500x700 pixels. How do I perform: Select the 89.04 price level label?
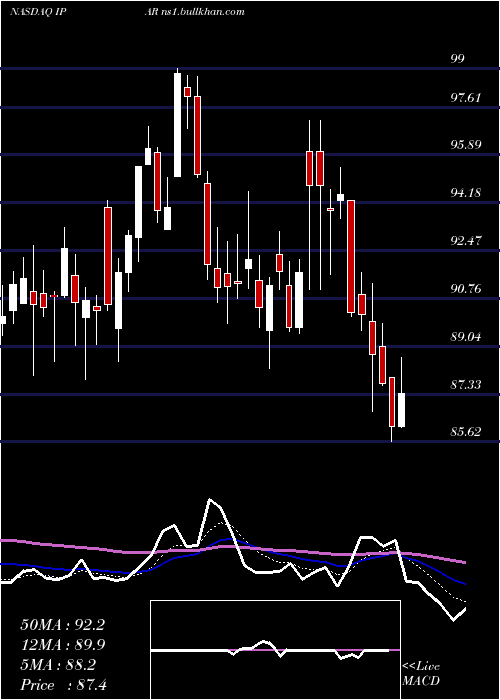(466, 337)
